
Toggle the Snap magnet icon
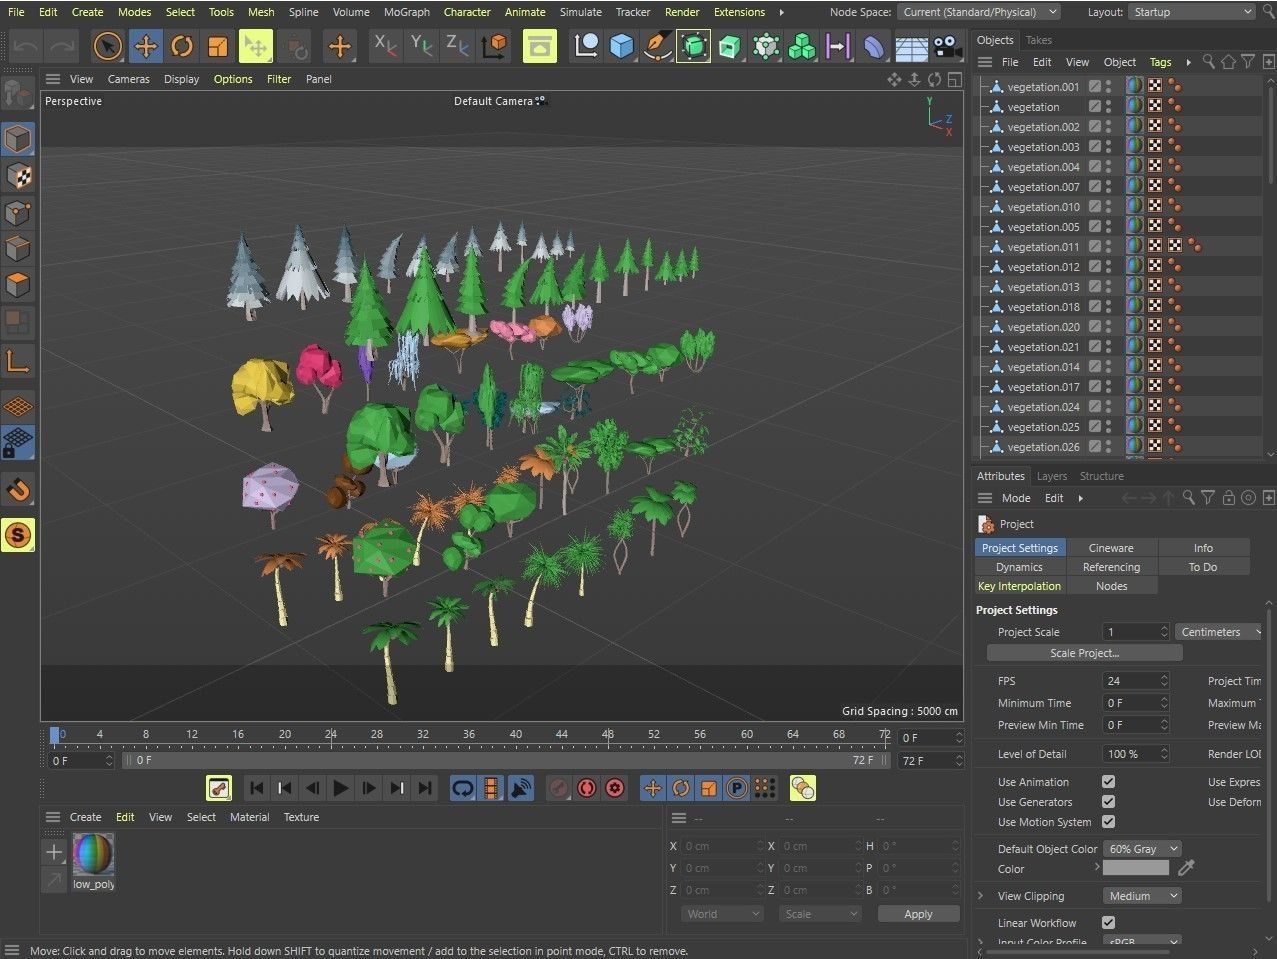pyautogui.click(x=17, y=490)
